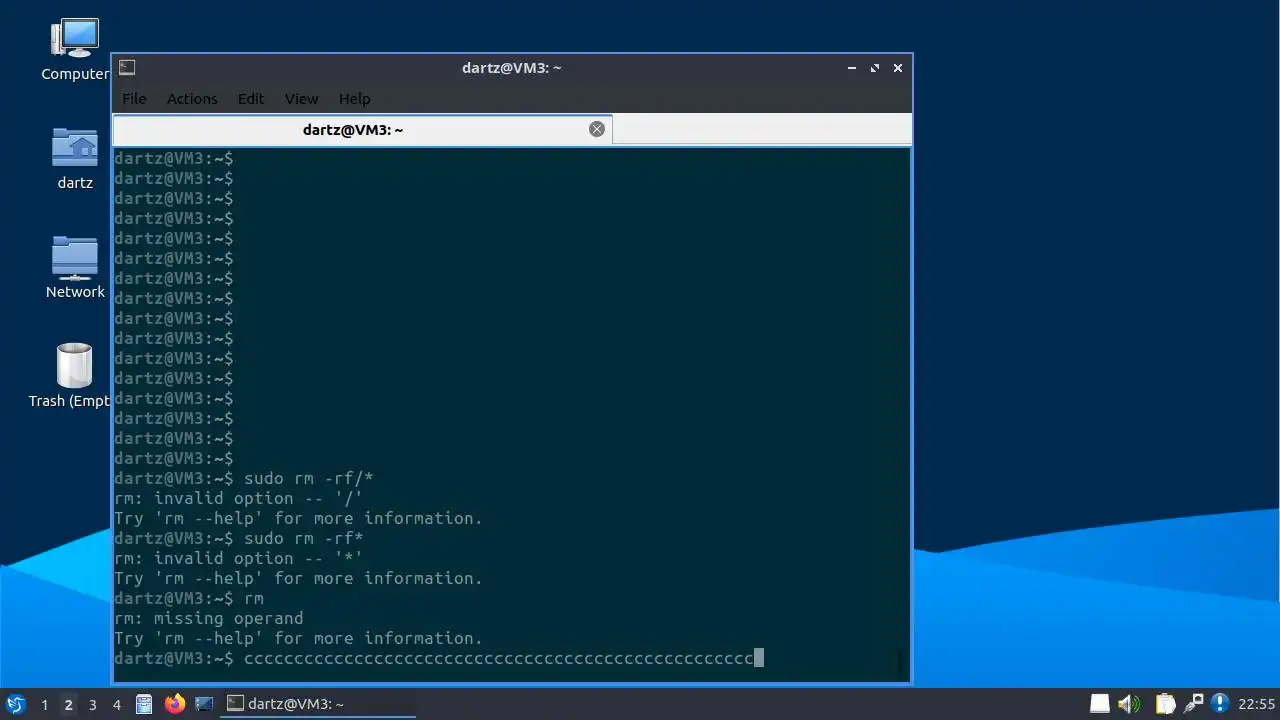The image size is (1280, 720).
Task: Click the 22:55 clock
Action: point(1257,704)
